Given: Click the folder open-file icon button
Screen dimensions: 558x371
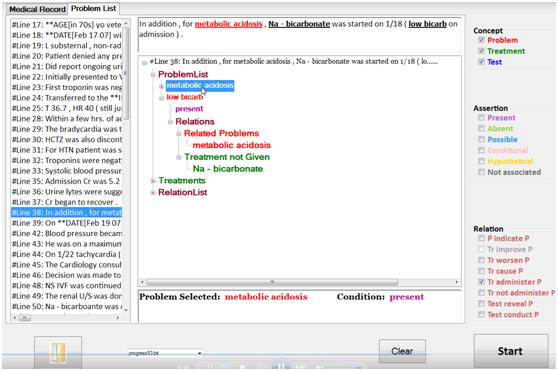Looking at the screenshot, I should click(58, 351).
